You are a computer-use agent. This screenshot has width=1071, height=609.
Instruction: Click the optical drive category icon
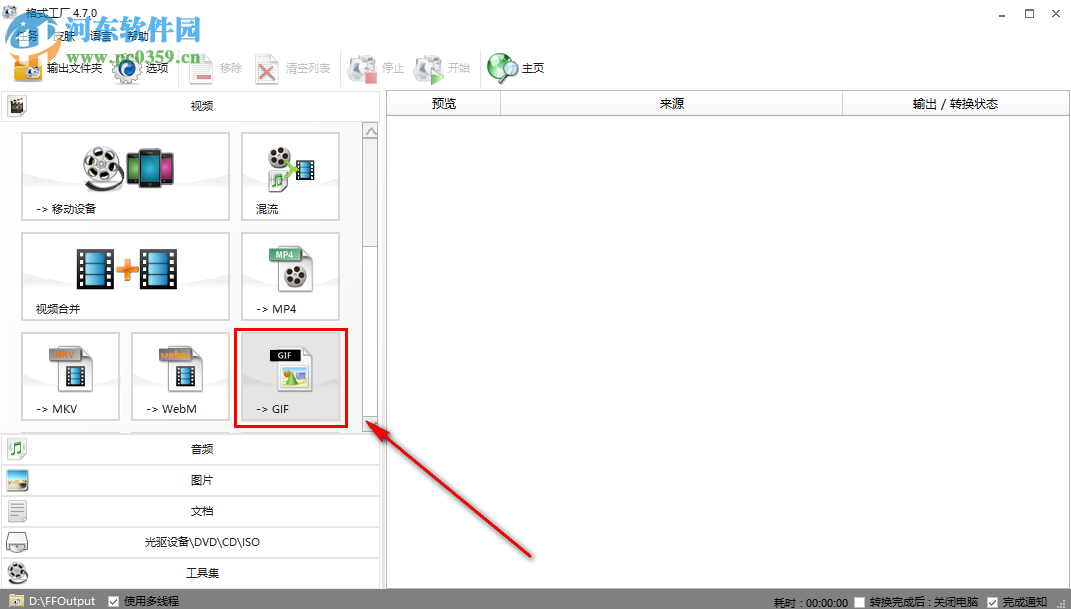click(x=17, y=542)
